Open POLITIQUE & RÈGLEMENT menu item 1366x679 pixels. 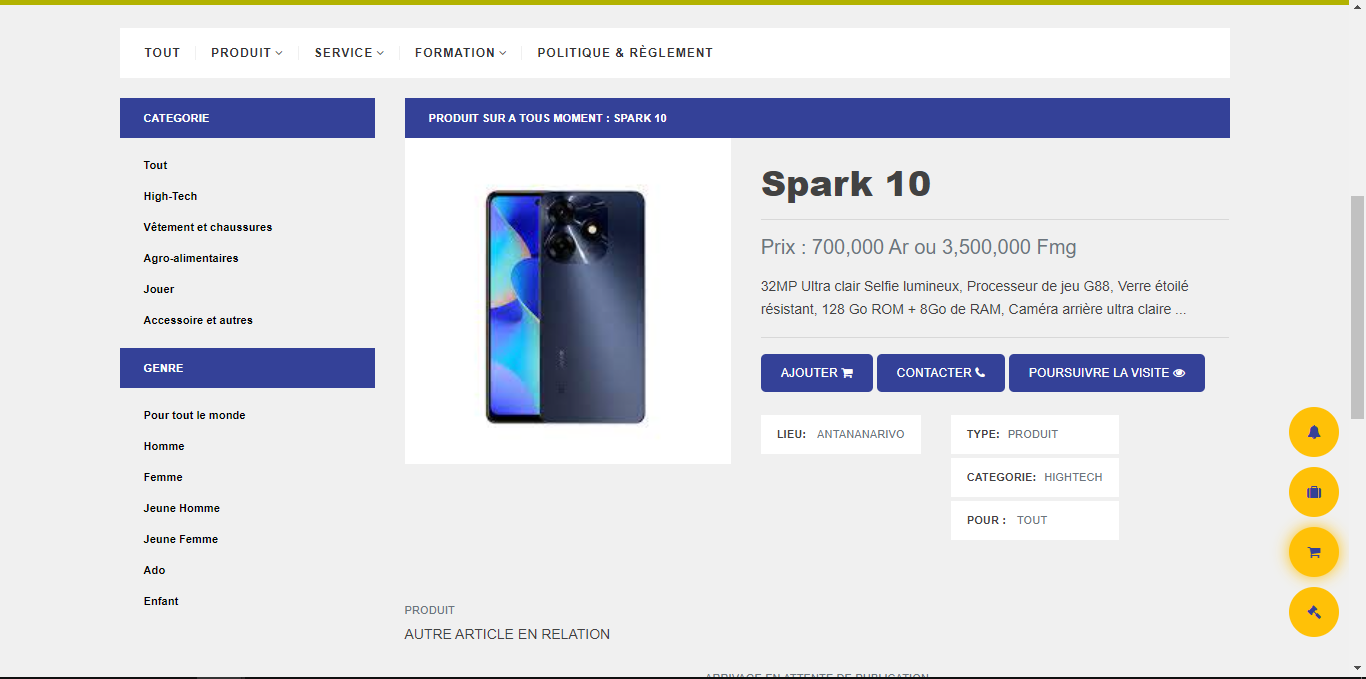[625, 53]
